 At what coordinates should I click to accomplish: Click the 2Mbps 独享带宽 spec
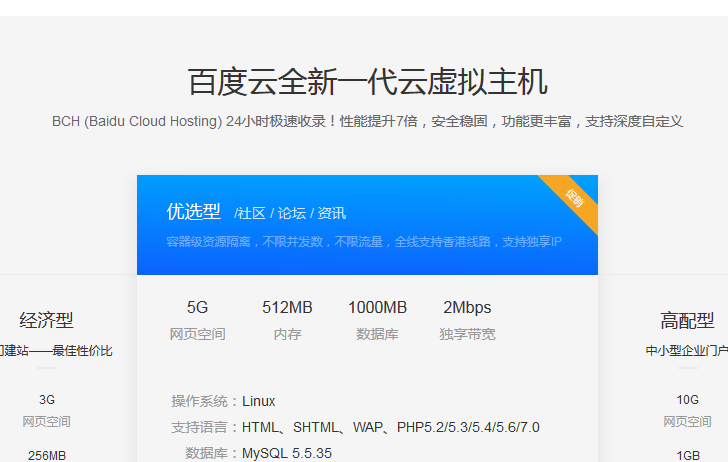467,320
